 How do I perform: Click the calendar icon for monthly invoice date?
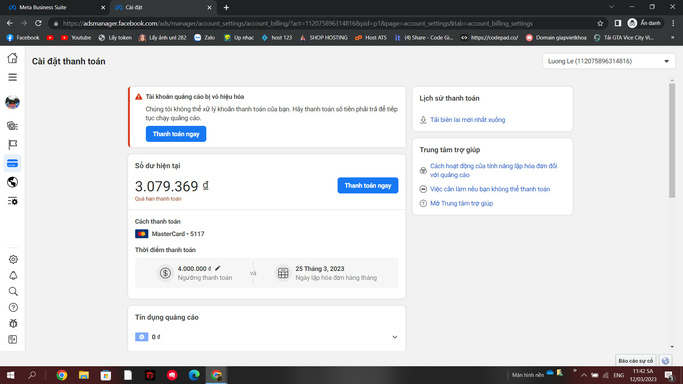pyautogui.click(x=283, y=273)
